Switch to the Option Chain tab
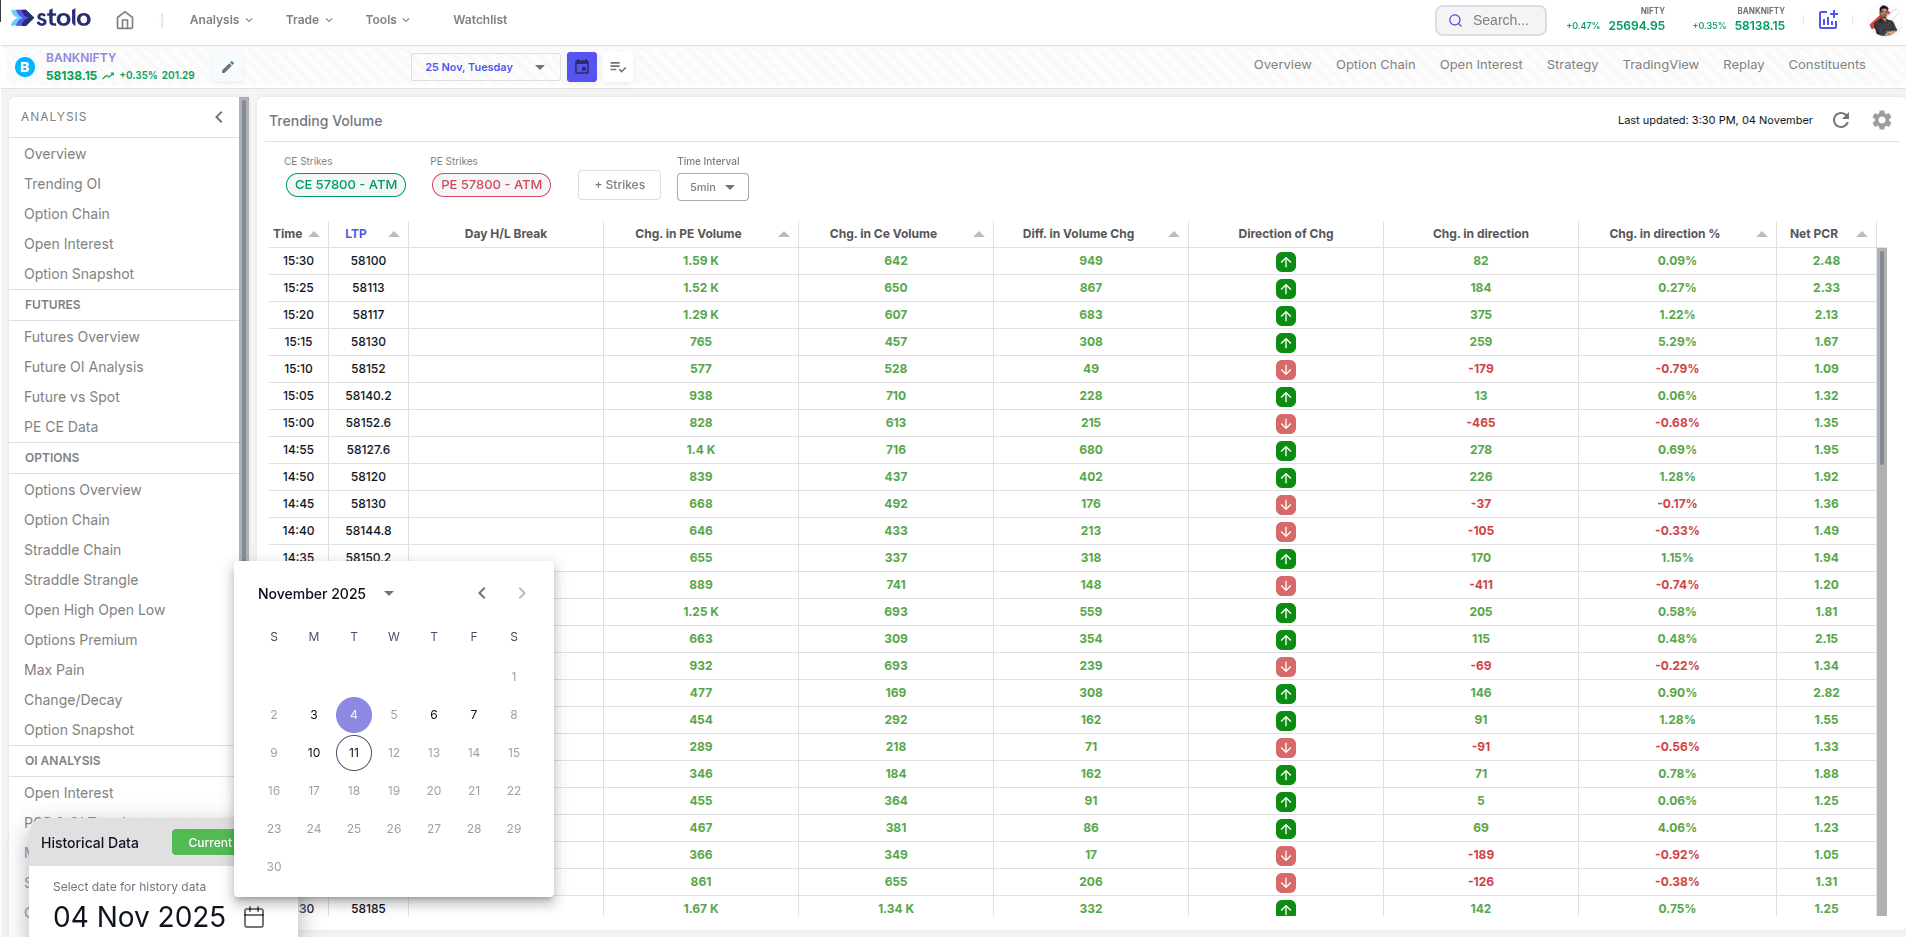This screenshot has height=937, width=1906. [1375, 65]
